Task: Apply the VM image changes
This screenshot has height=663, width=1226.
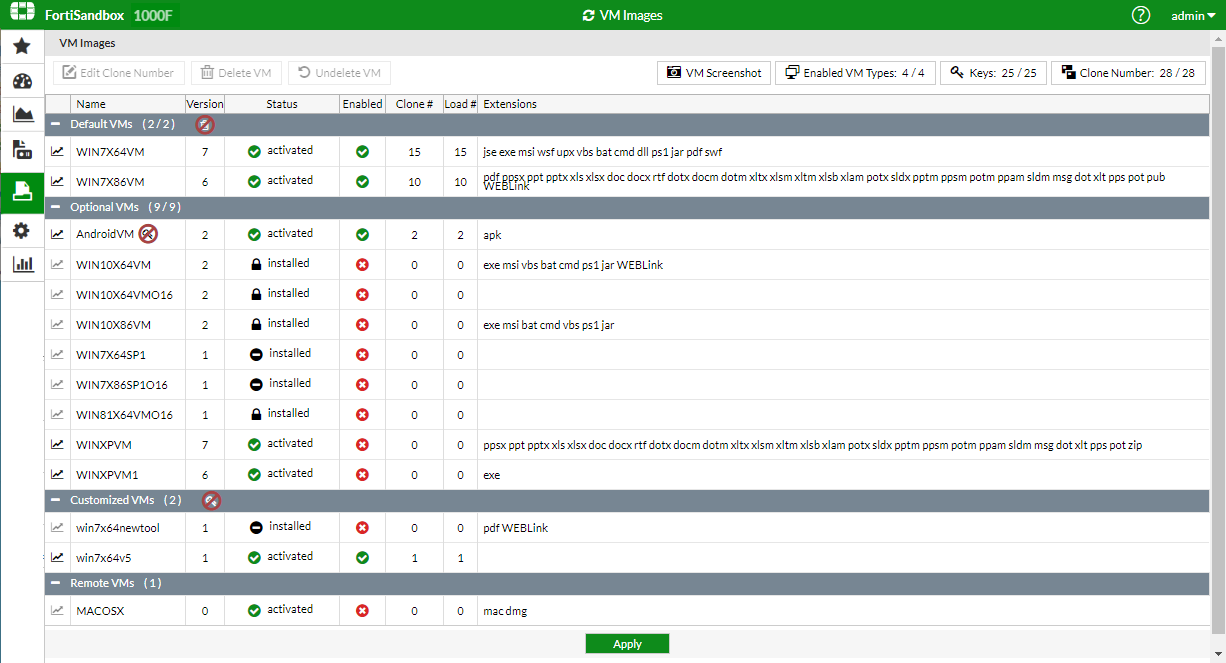Action: (627, 644)
